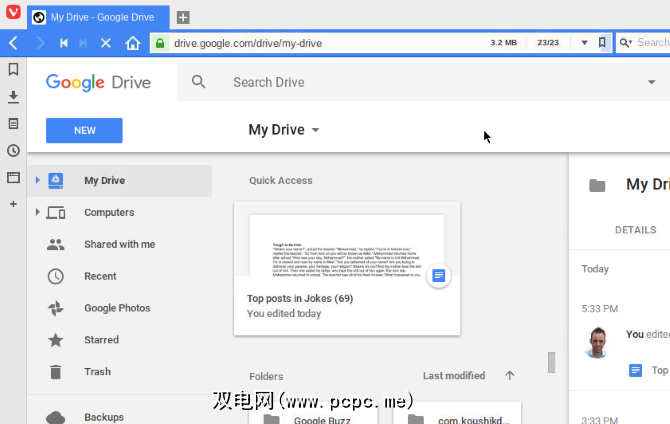
Task: Open Vivaldi window panel
Action: pyautogui.click(x=13, y=177)
